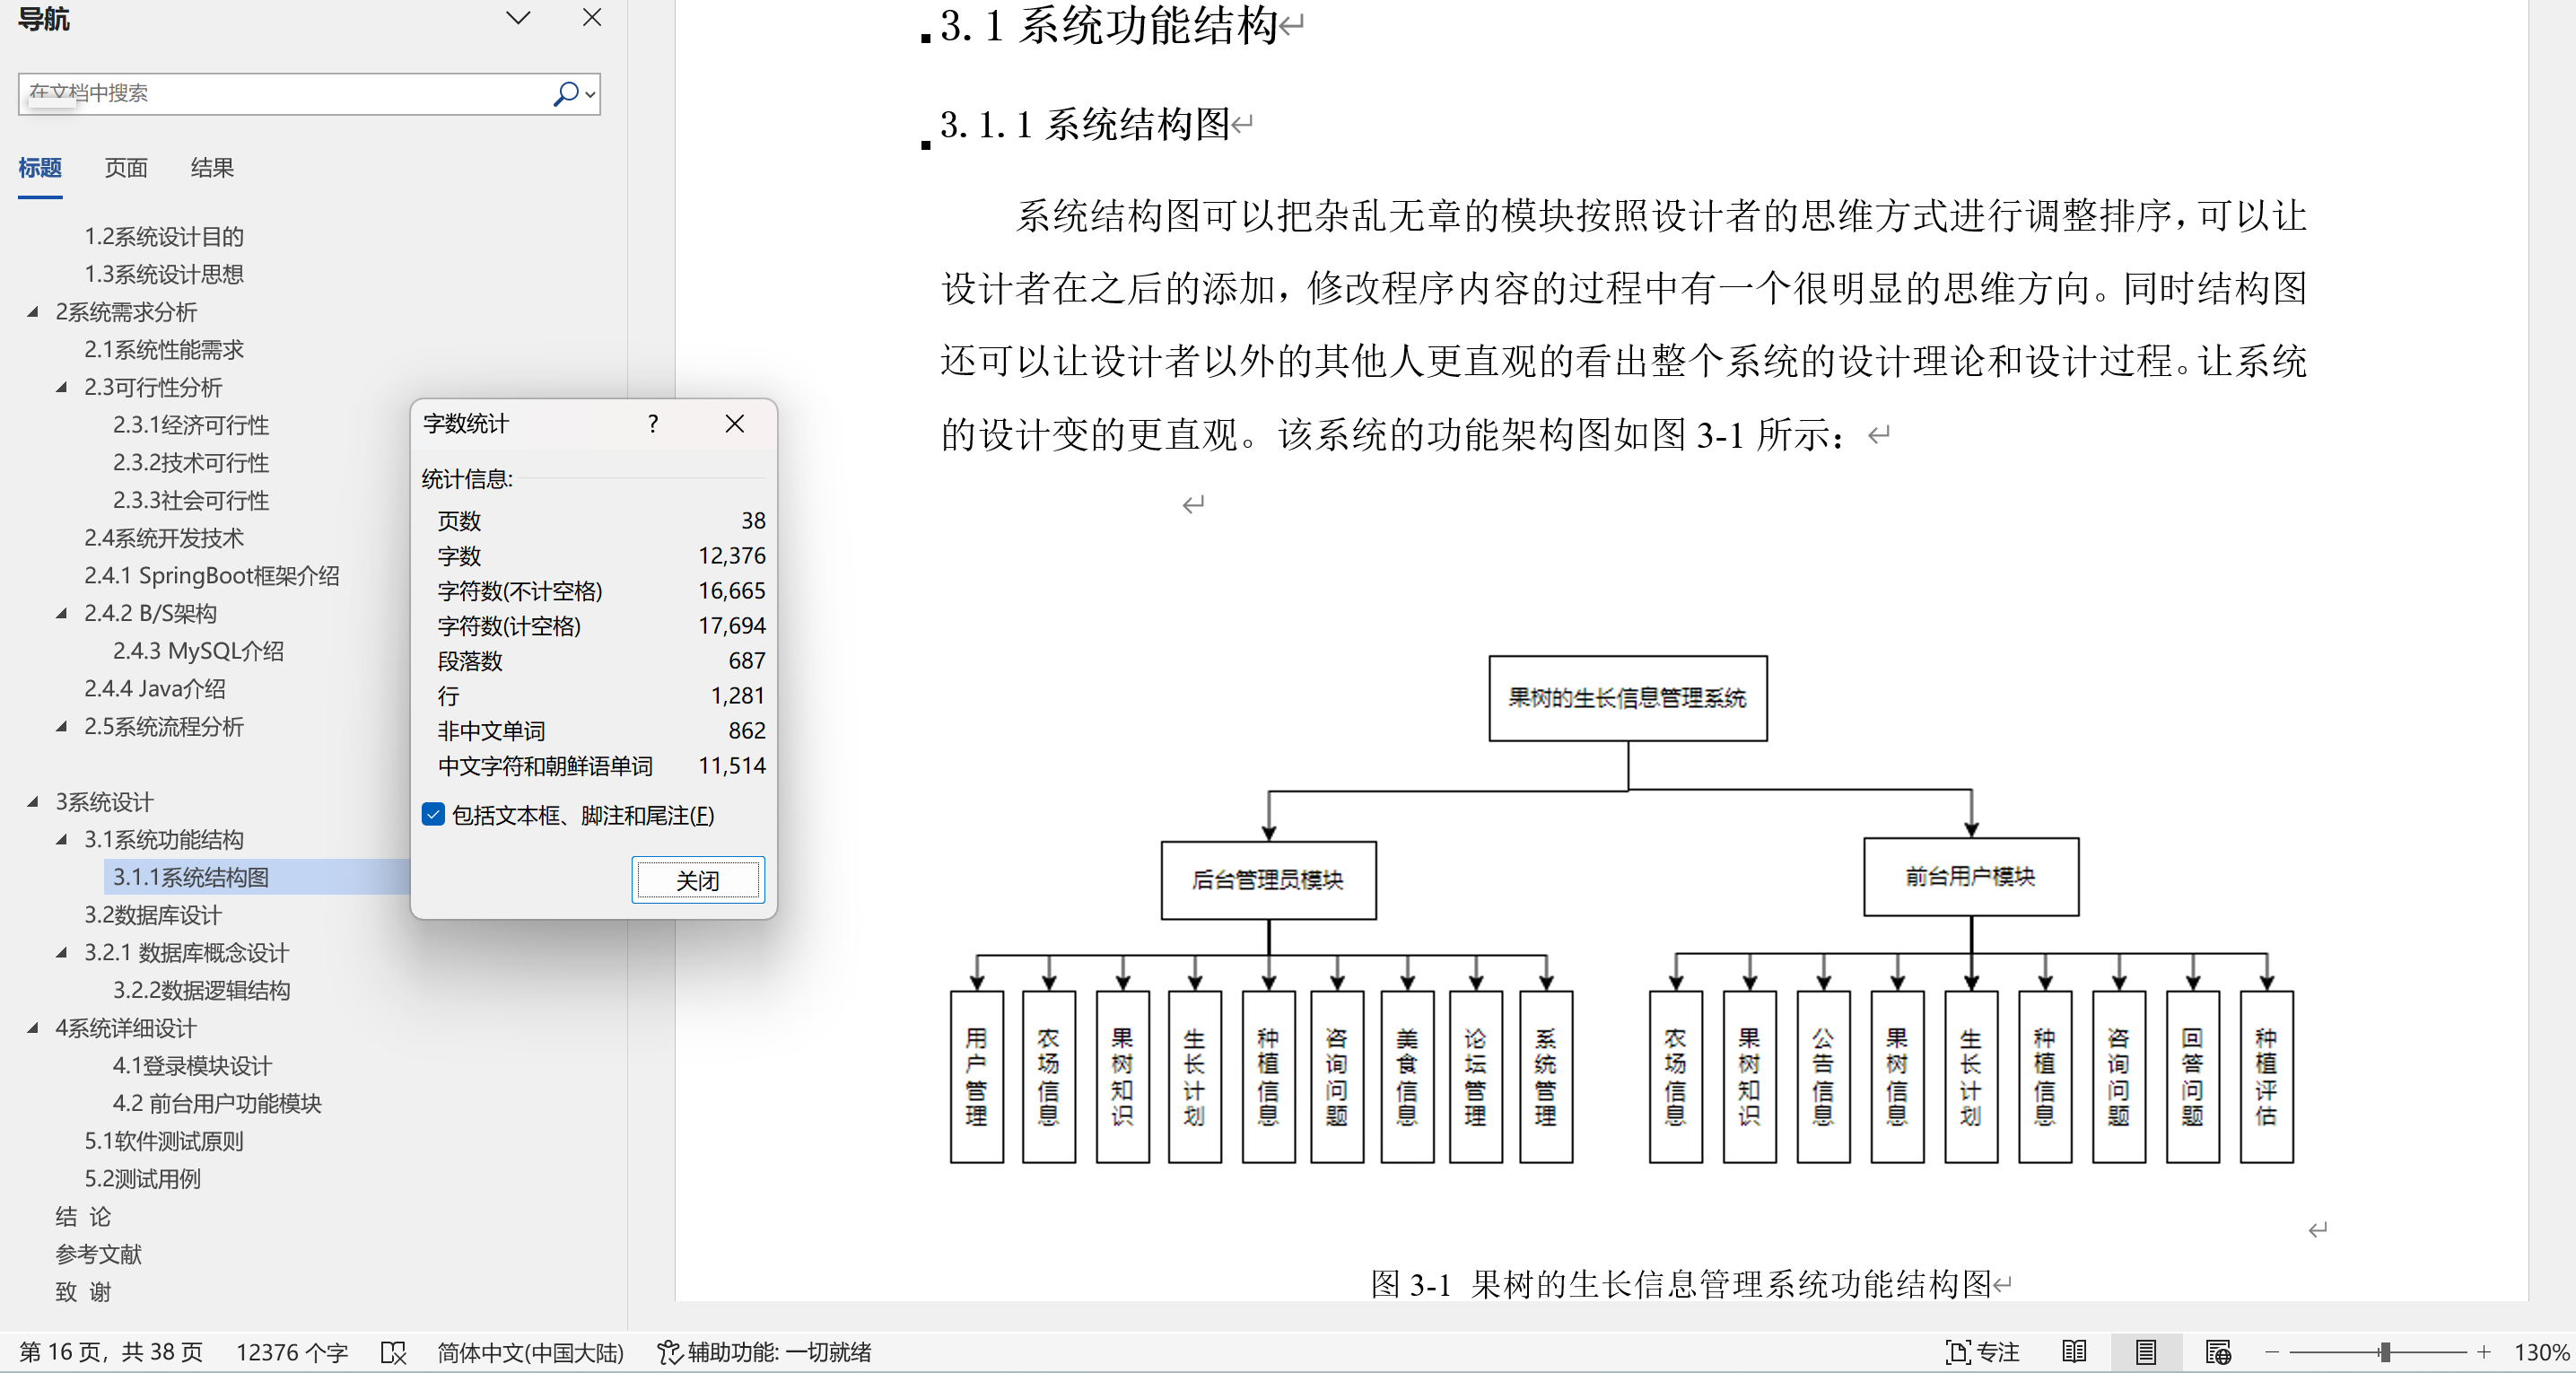Go to heading 5.1软件测试原则

click(x=164, y=1141)
